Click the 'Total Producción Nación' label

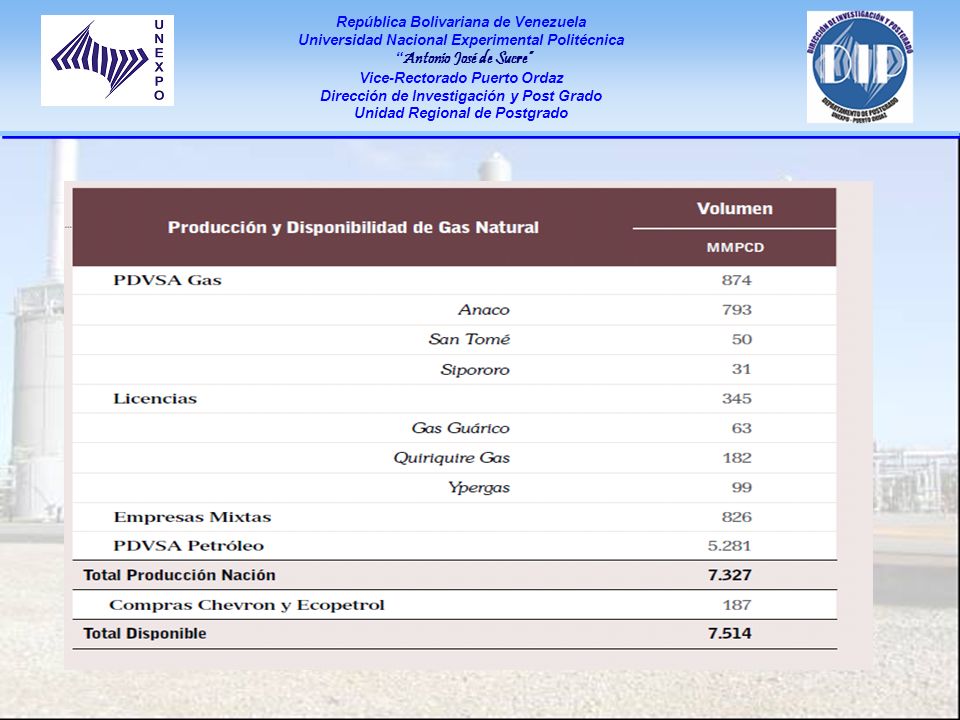tap(179, 575)
